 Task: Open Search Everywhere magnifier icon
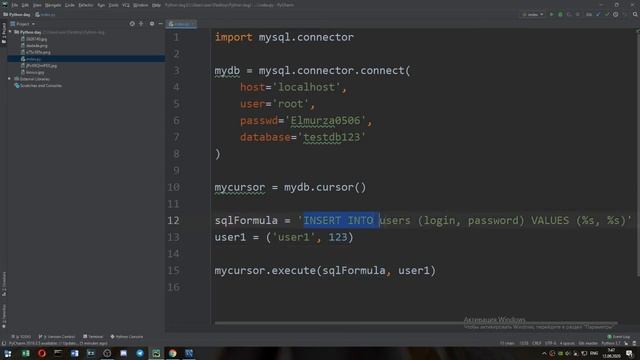pyautogui.click(x=635, y=14)
